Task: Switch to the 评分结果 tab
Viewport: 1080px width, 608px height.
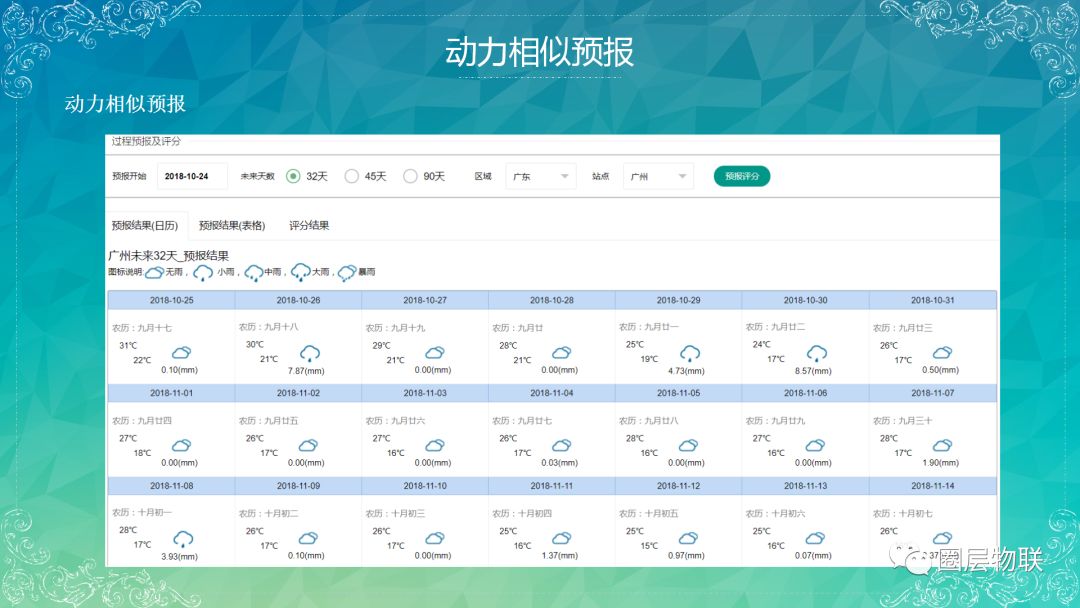Action: pos(309,225)
